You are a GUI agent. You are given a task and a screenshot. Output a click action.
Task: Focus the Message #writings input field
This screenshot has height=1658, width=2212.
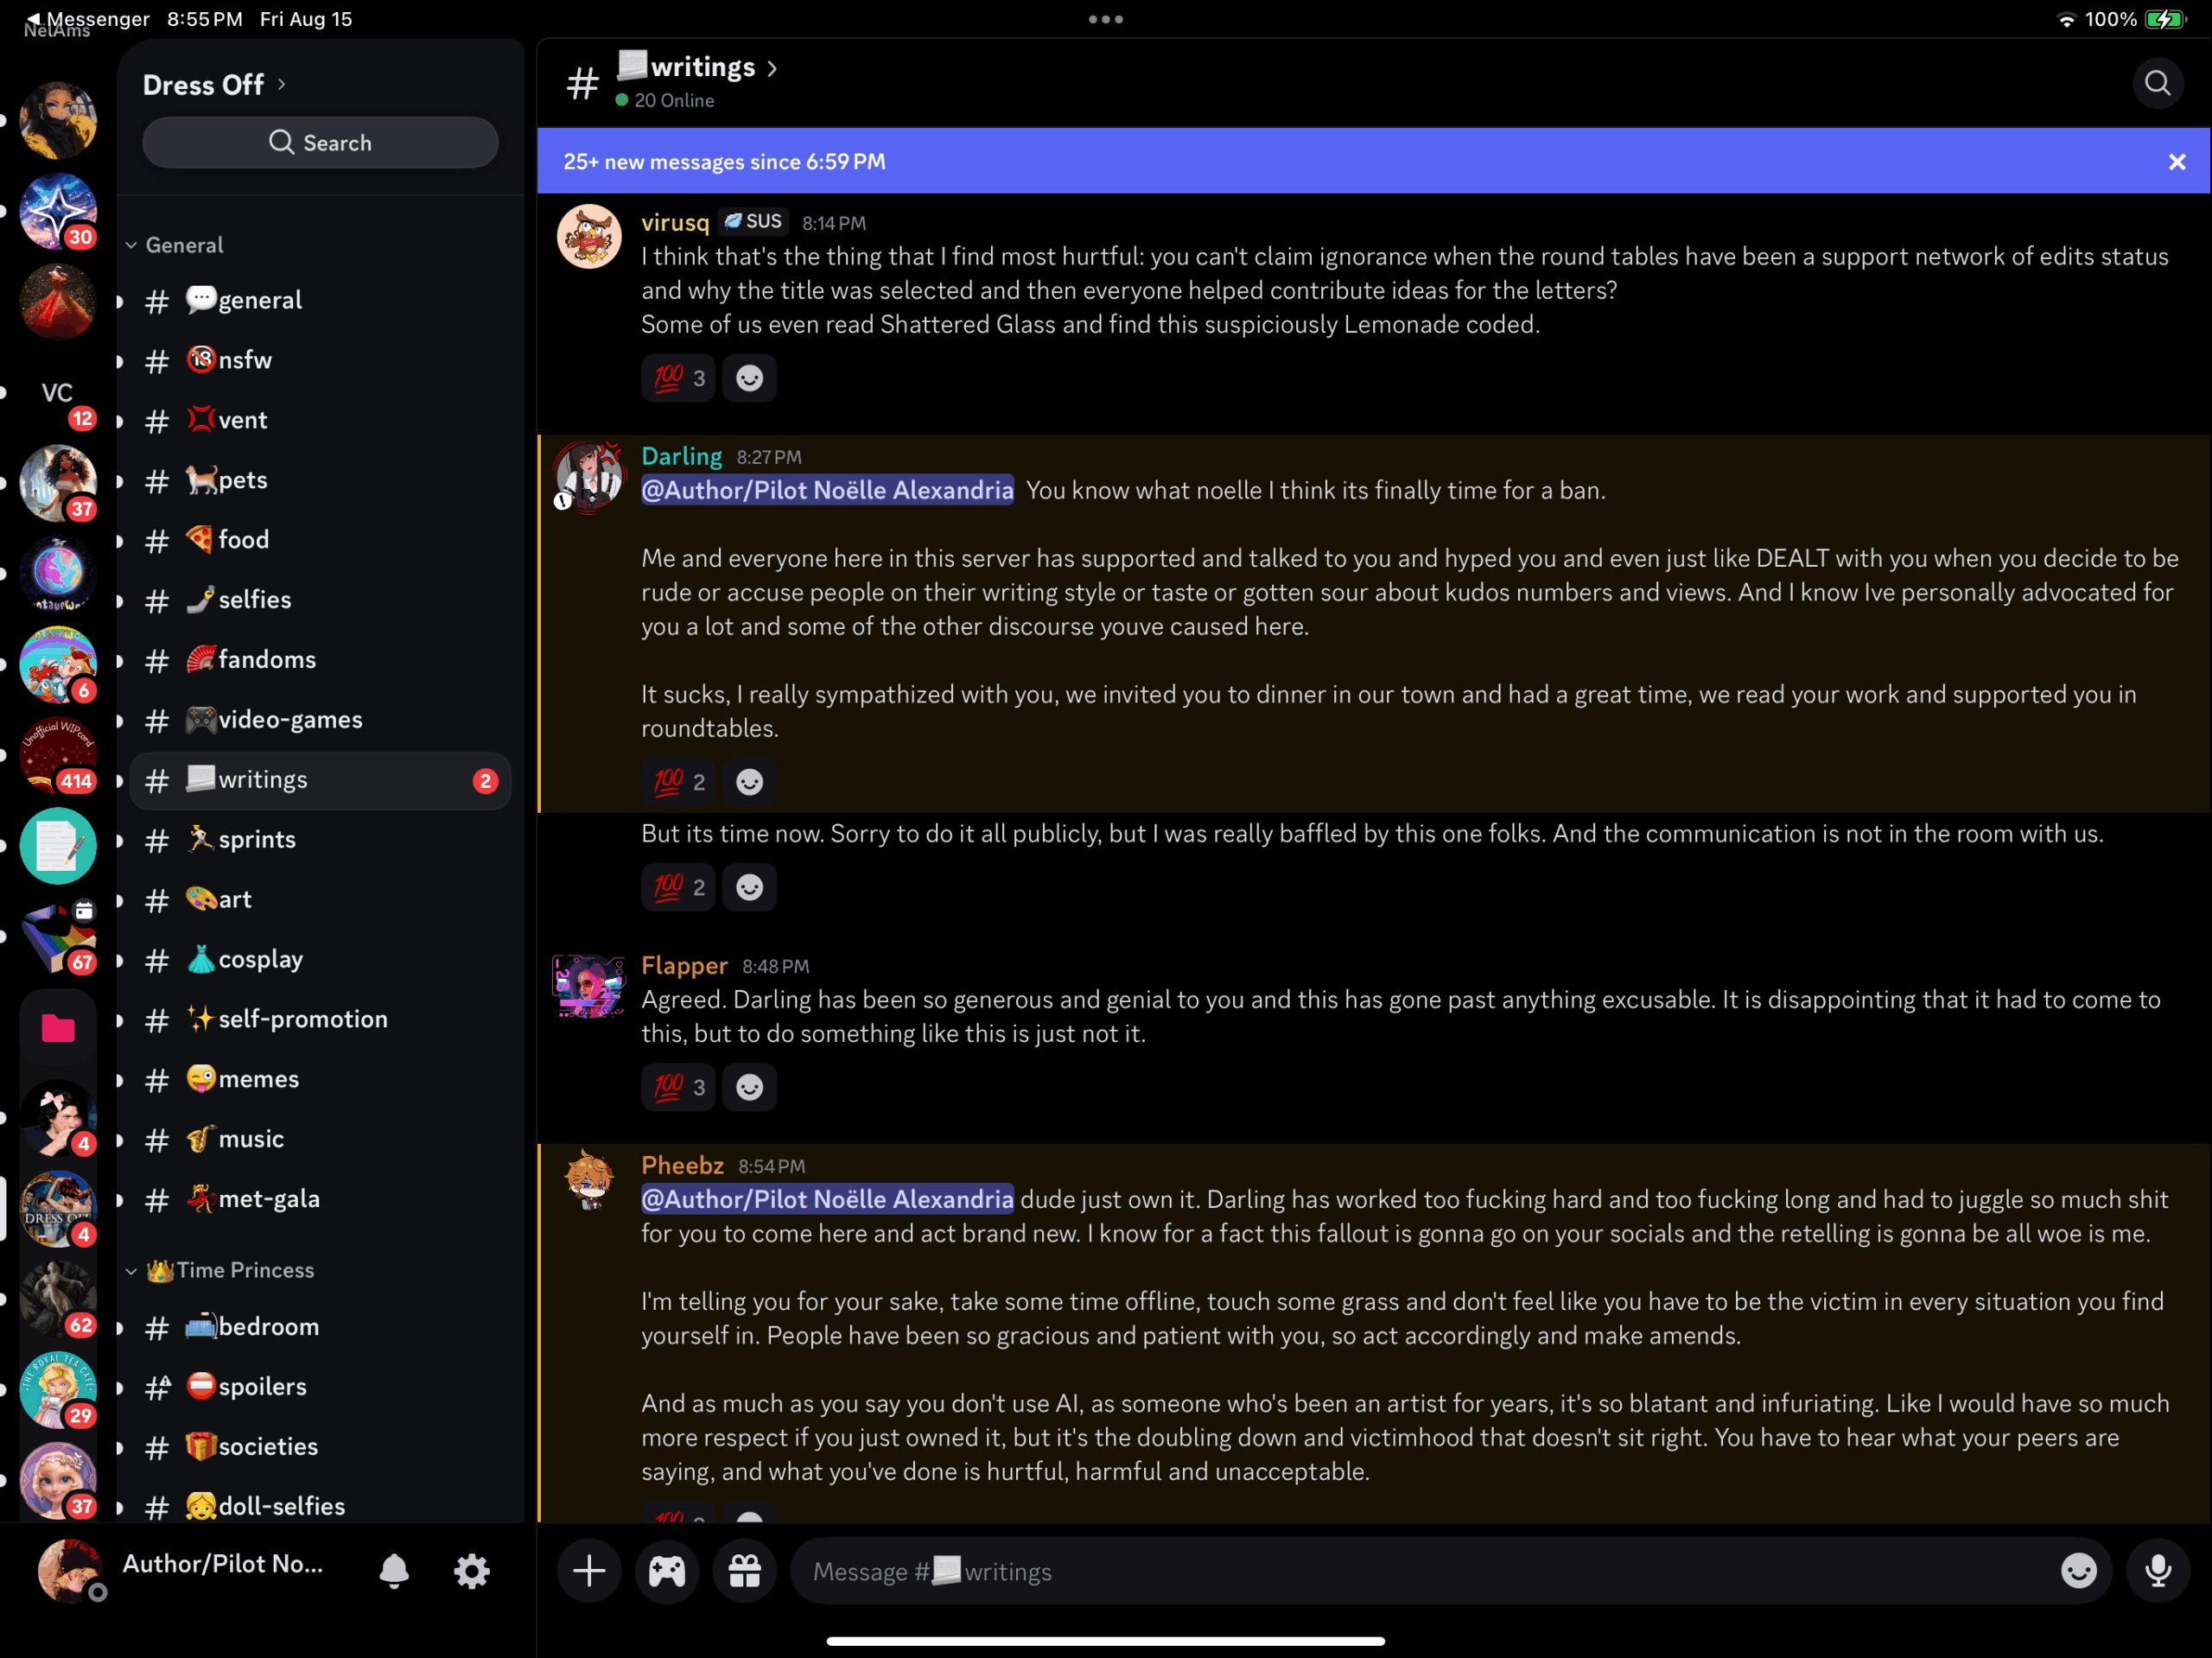pos(1400,1571)
